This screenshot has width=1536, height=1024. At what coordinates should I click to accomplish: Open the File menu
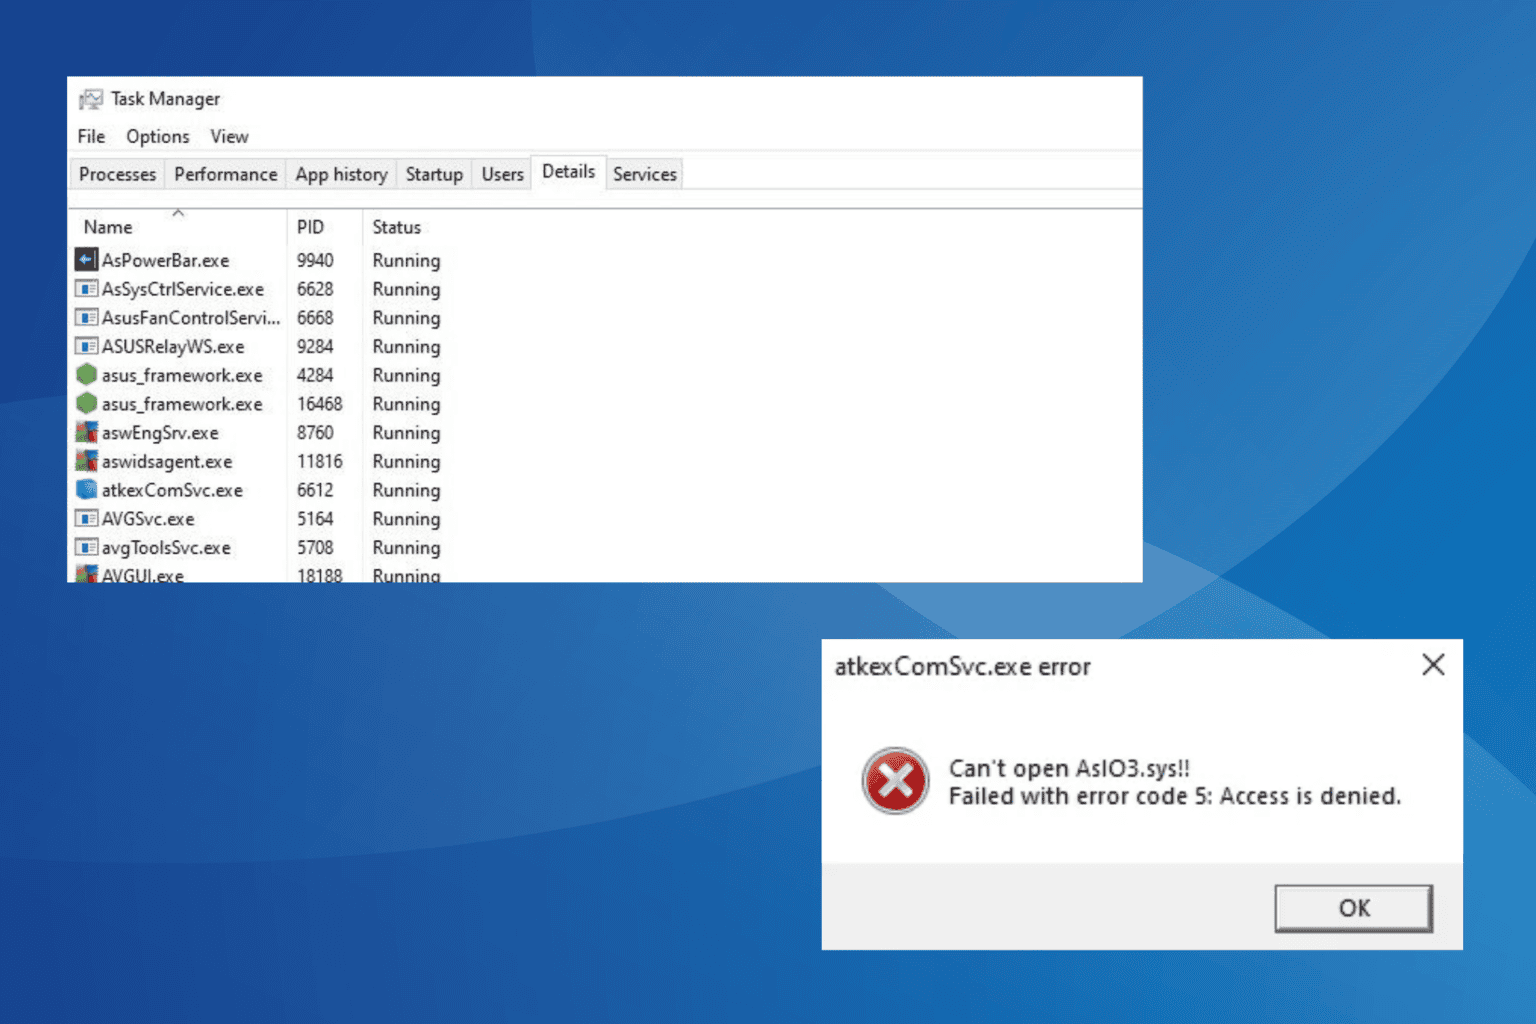(91, 136)
